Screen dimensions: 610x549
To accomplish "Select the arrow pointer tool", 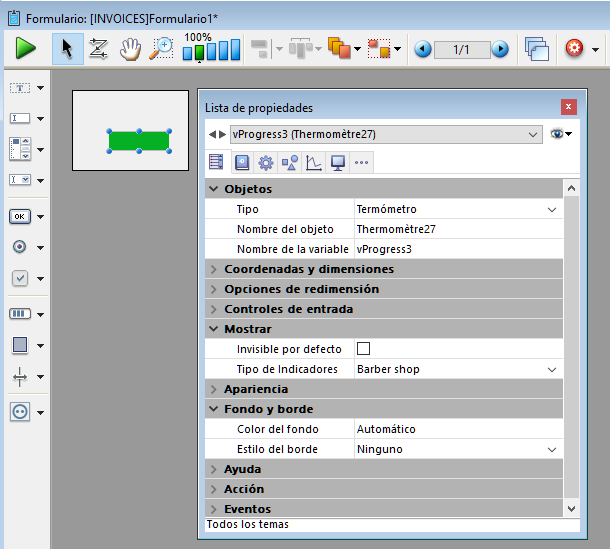I will (x=67, y=48).
